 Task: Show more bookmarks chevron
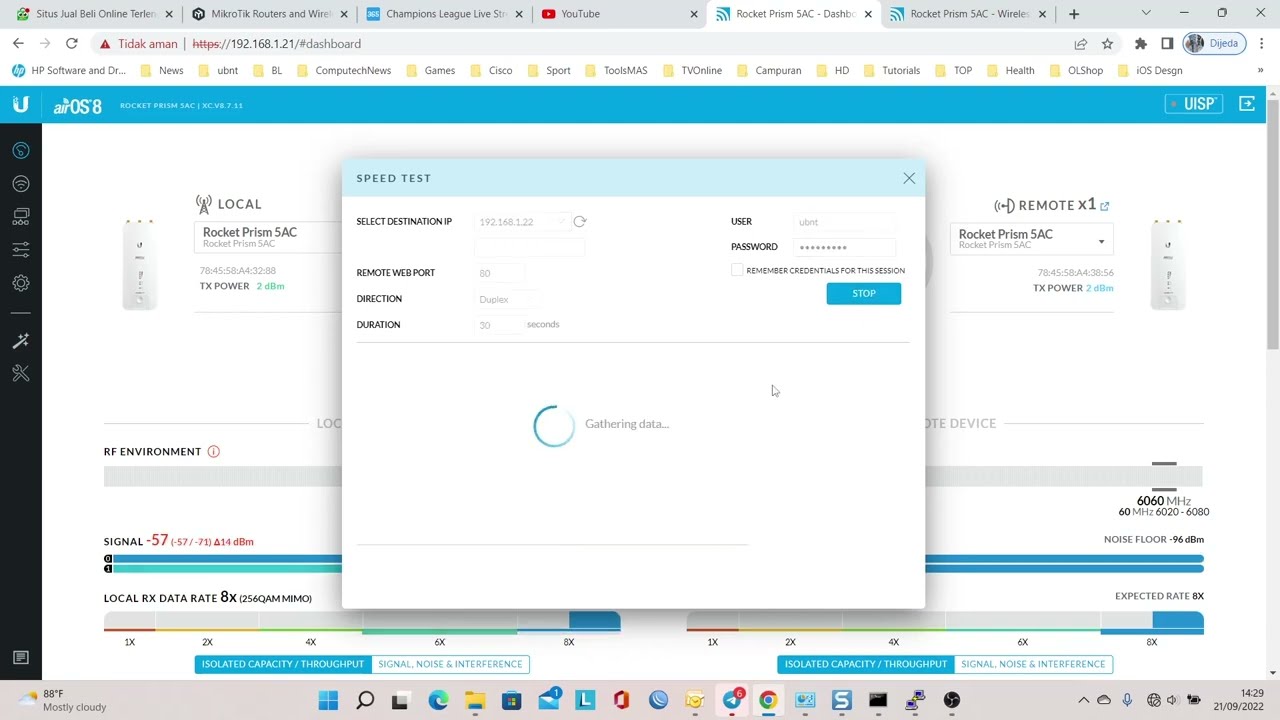(x=1260, y=71)
